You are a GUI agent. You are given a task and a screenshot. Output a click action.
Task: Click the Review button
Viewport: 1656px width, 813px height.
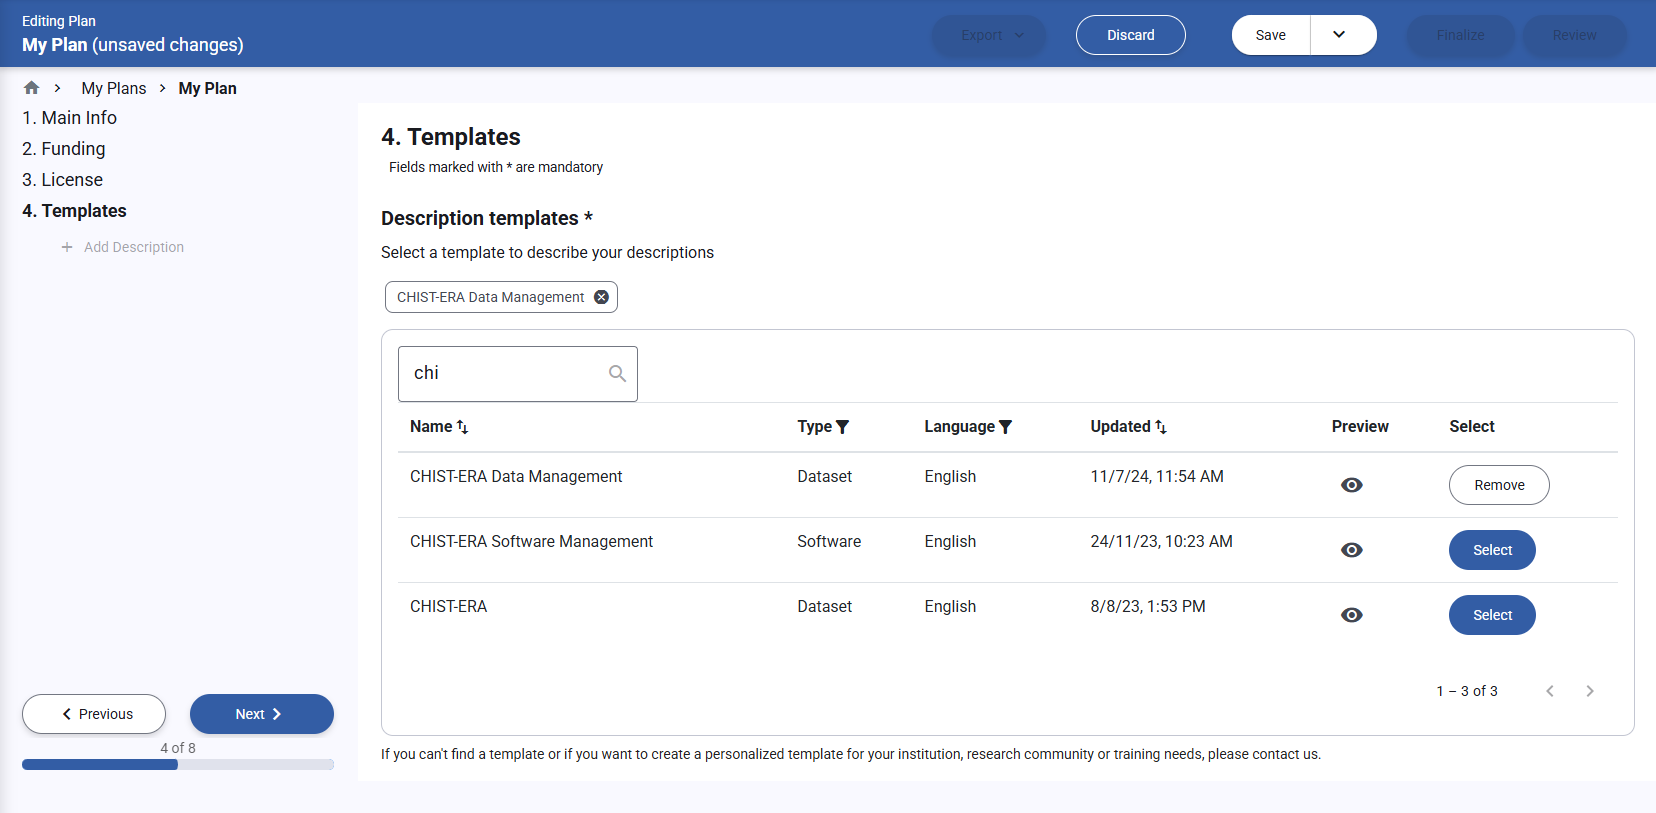(1574, 35)
